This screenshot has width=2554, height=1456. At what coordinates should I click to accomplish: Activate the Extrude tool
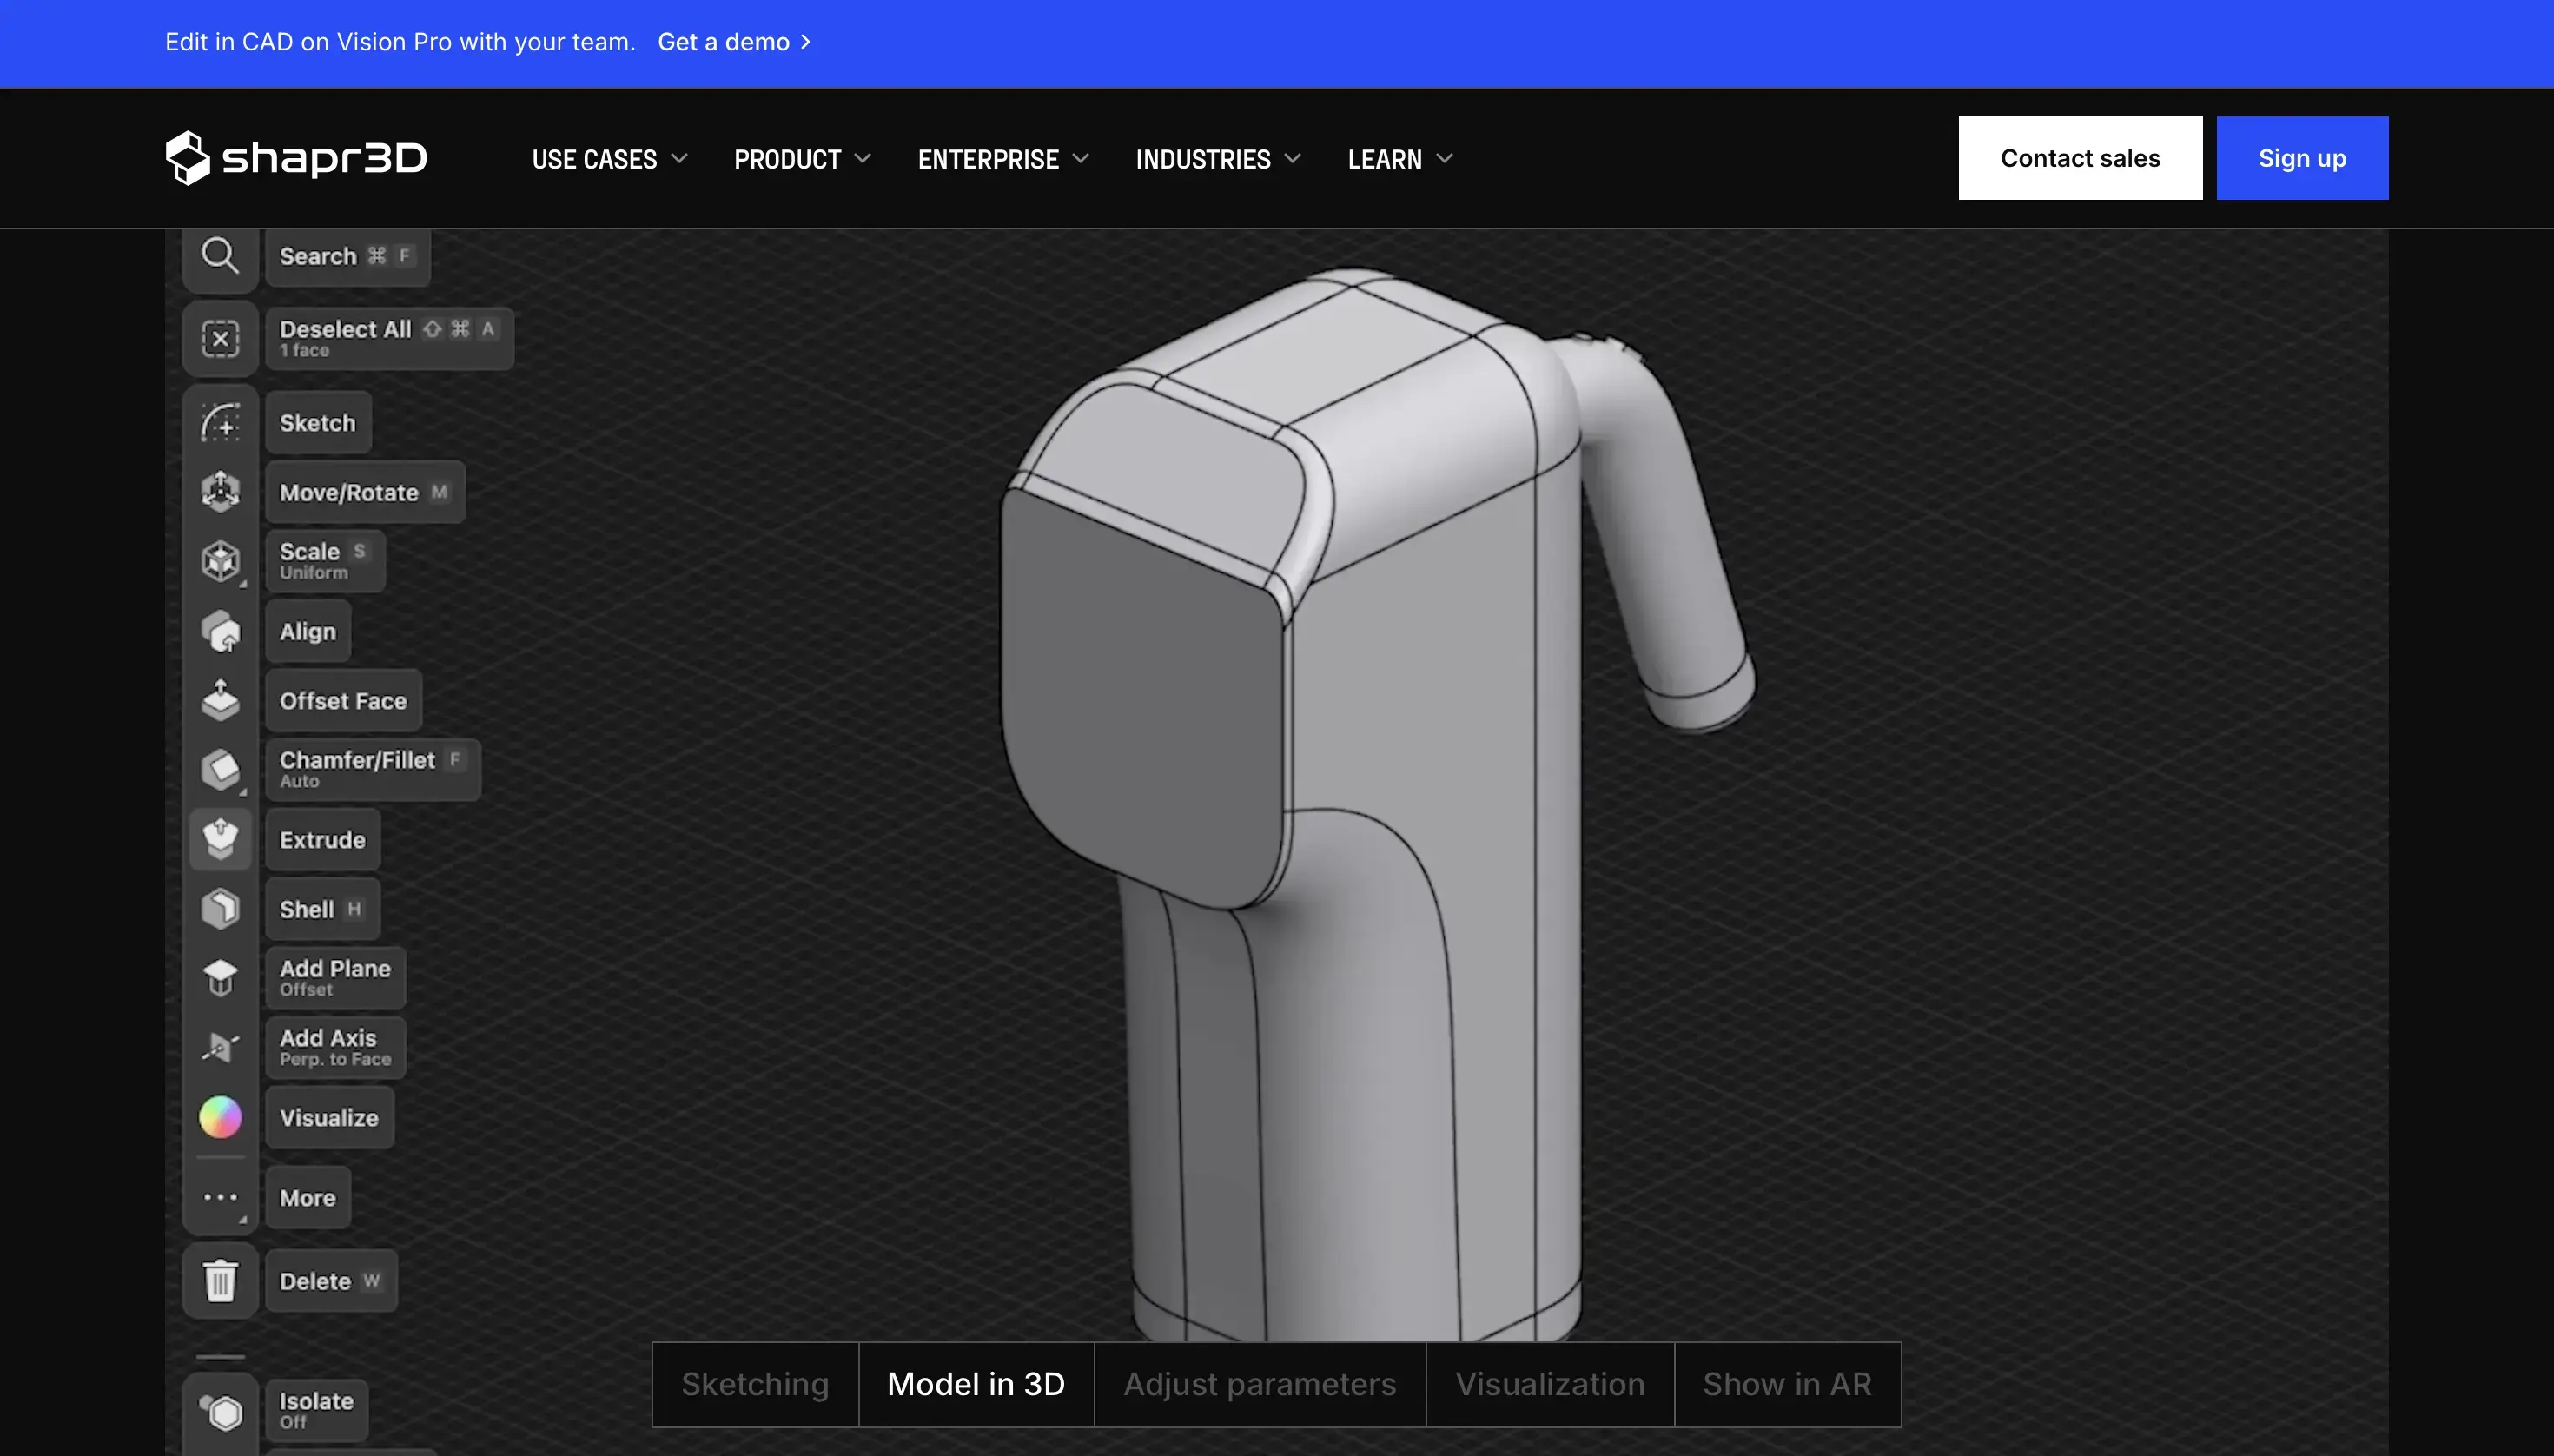321,839
